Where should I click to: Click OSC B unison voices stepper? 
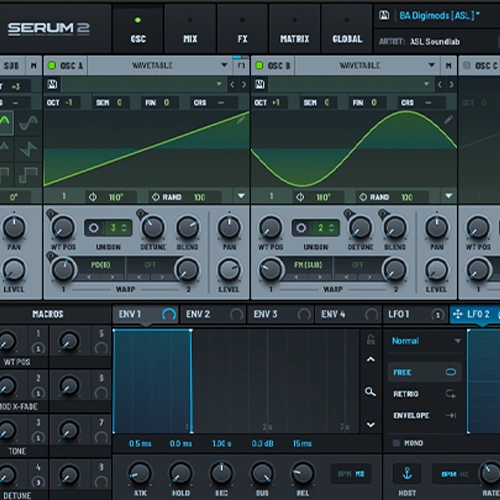[x=325, y=228]
